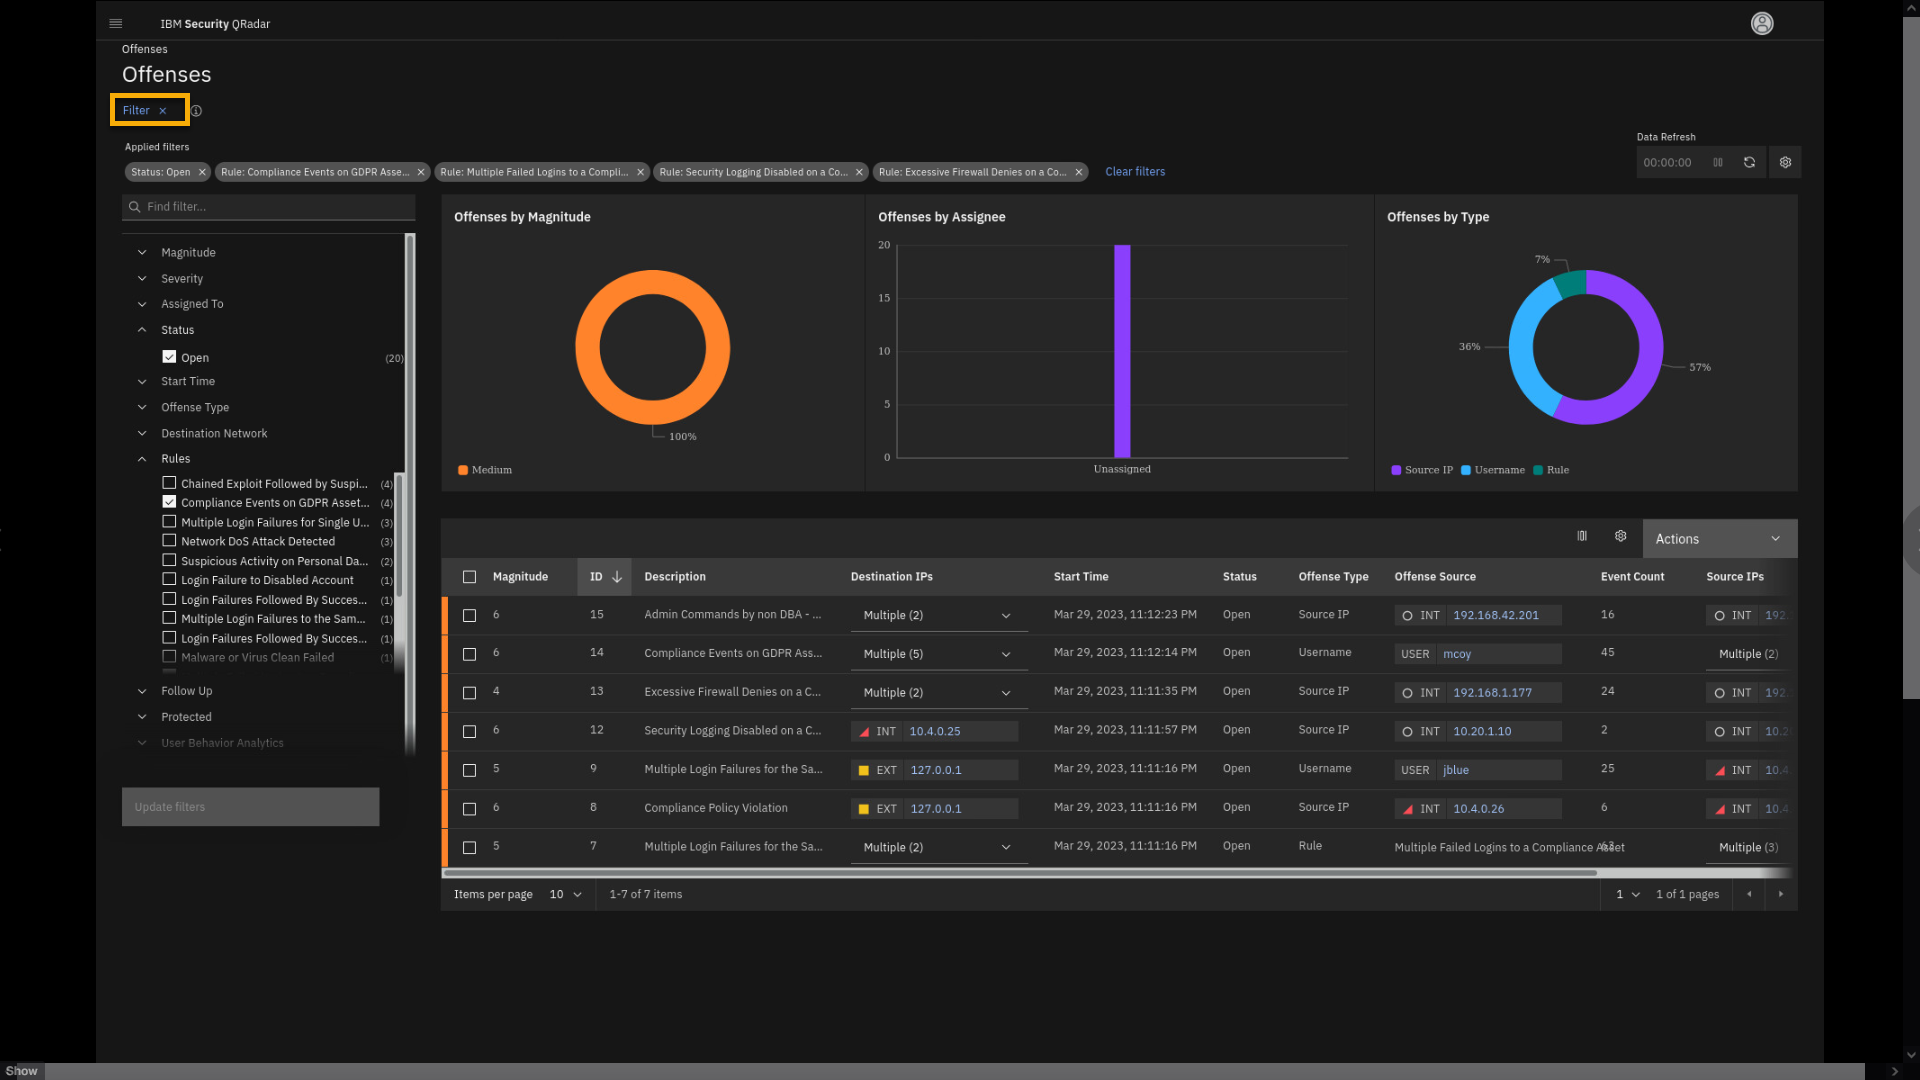Check Network DoS Attack Detected rule
Screen dimensions: 1920x1080
169,541
